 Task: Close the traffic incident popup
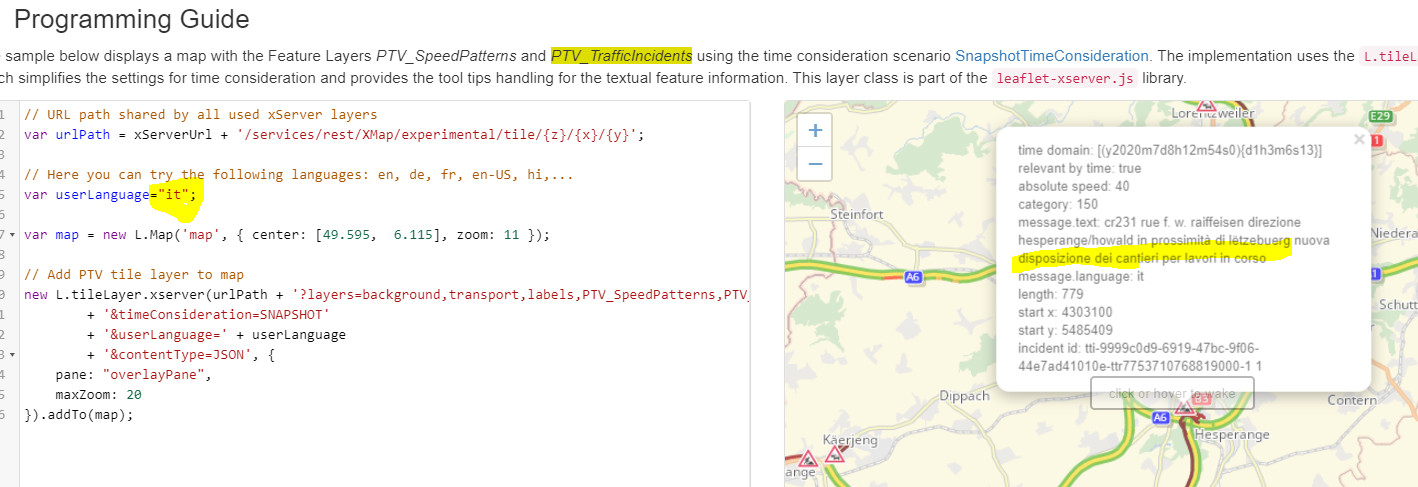[x=1358, y=141]
